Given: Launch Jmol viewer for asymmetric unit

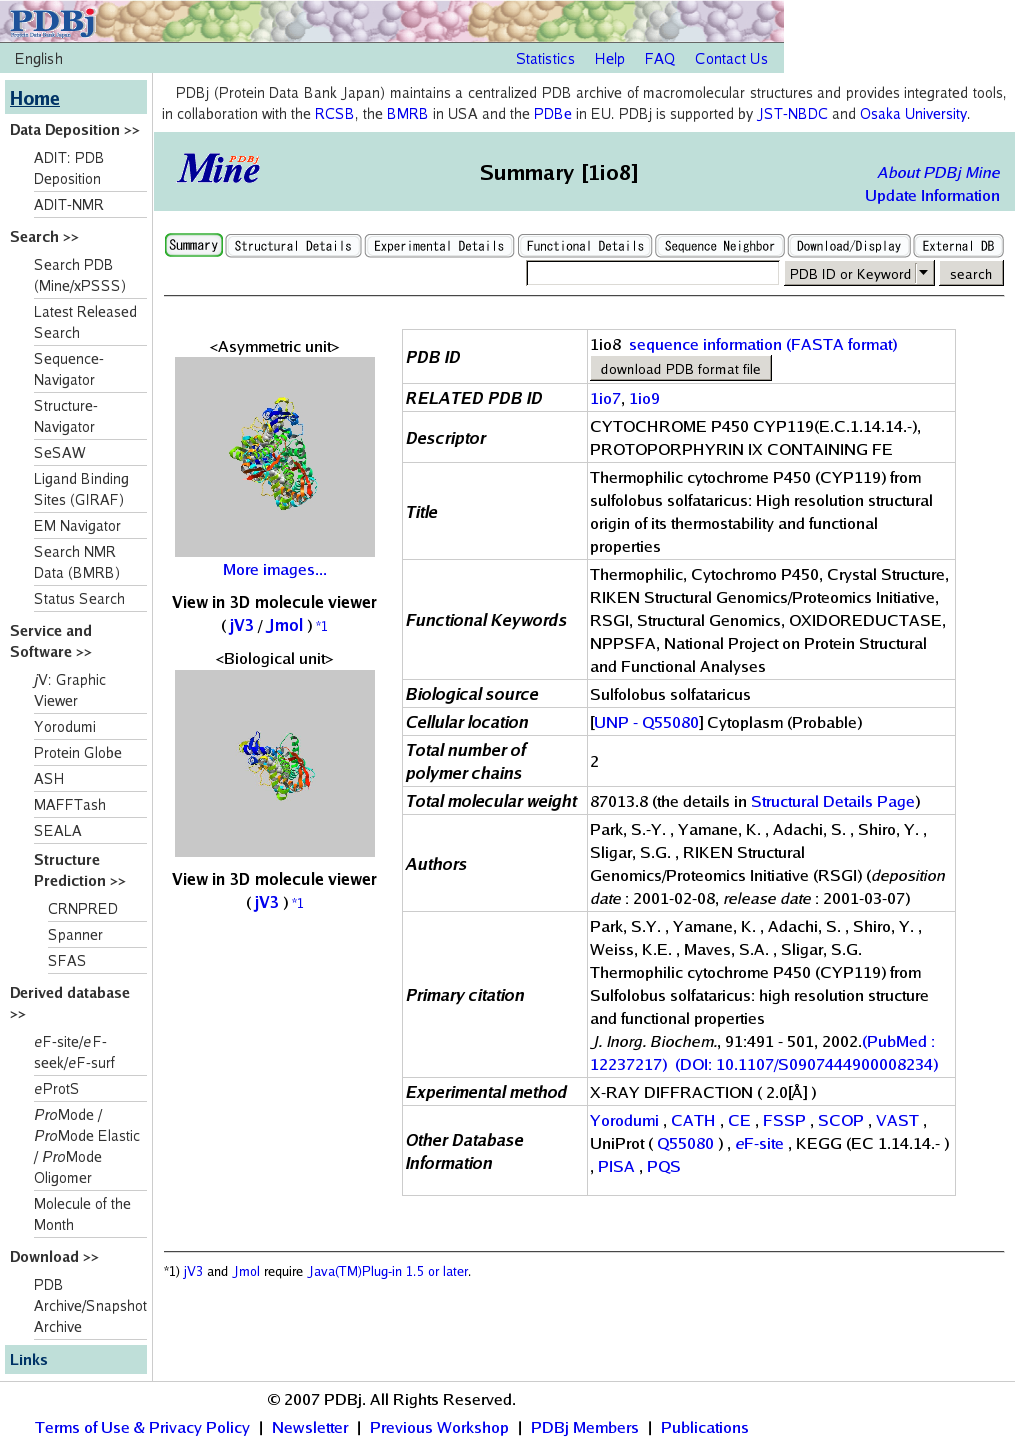Looking at the screenshot, I should tap(285, 625).
